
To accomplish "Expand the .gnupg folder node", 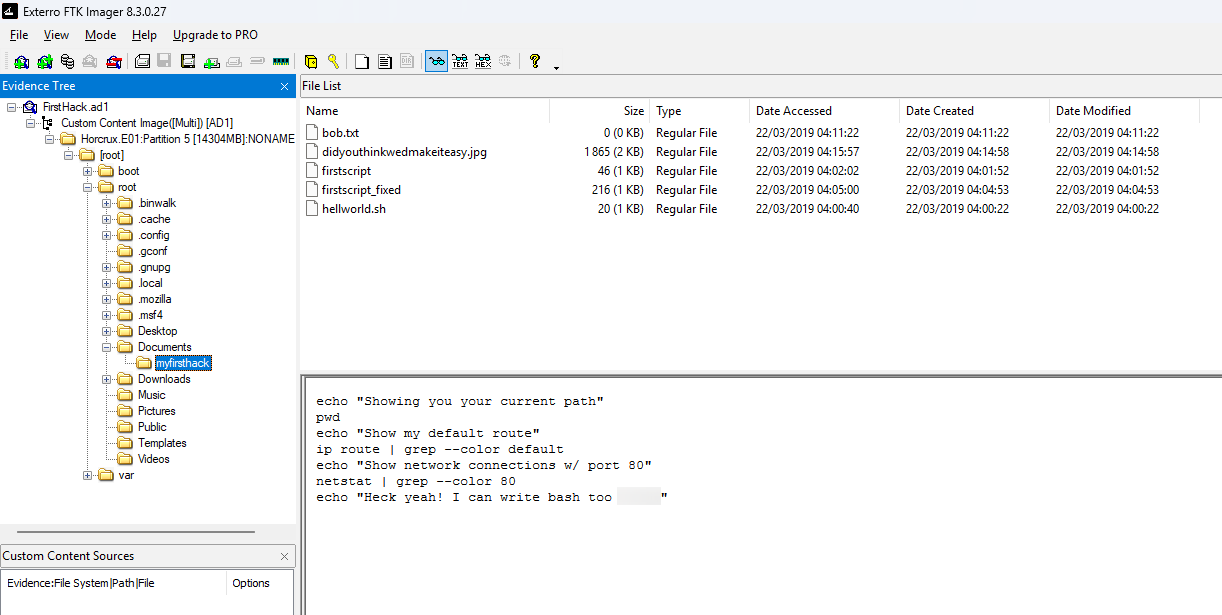I will (107, 267).
